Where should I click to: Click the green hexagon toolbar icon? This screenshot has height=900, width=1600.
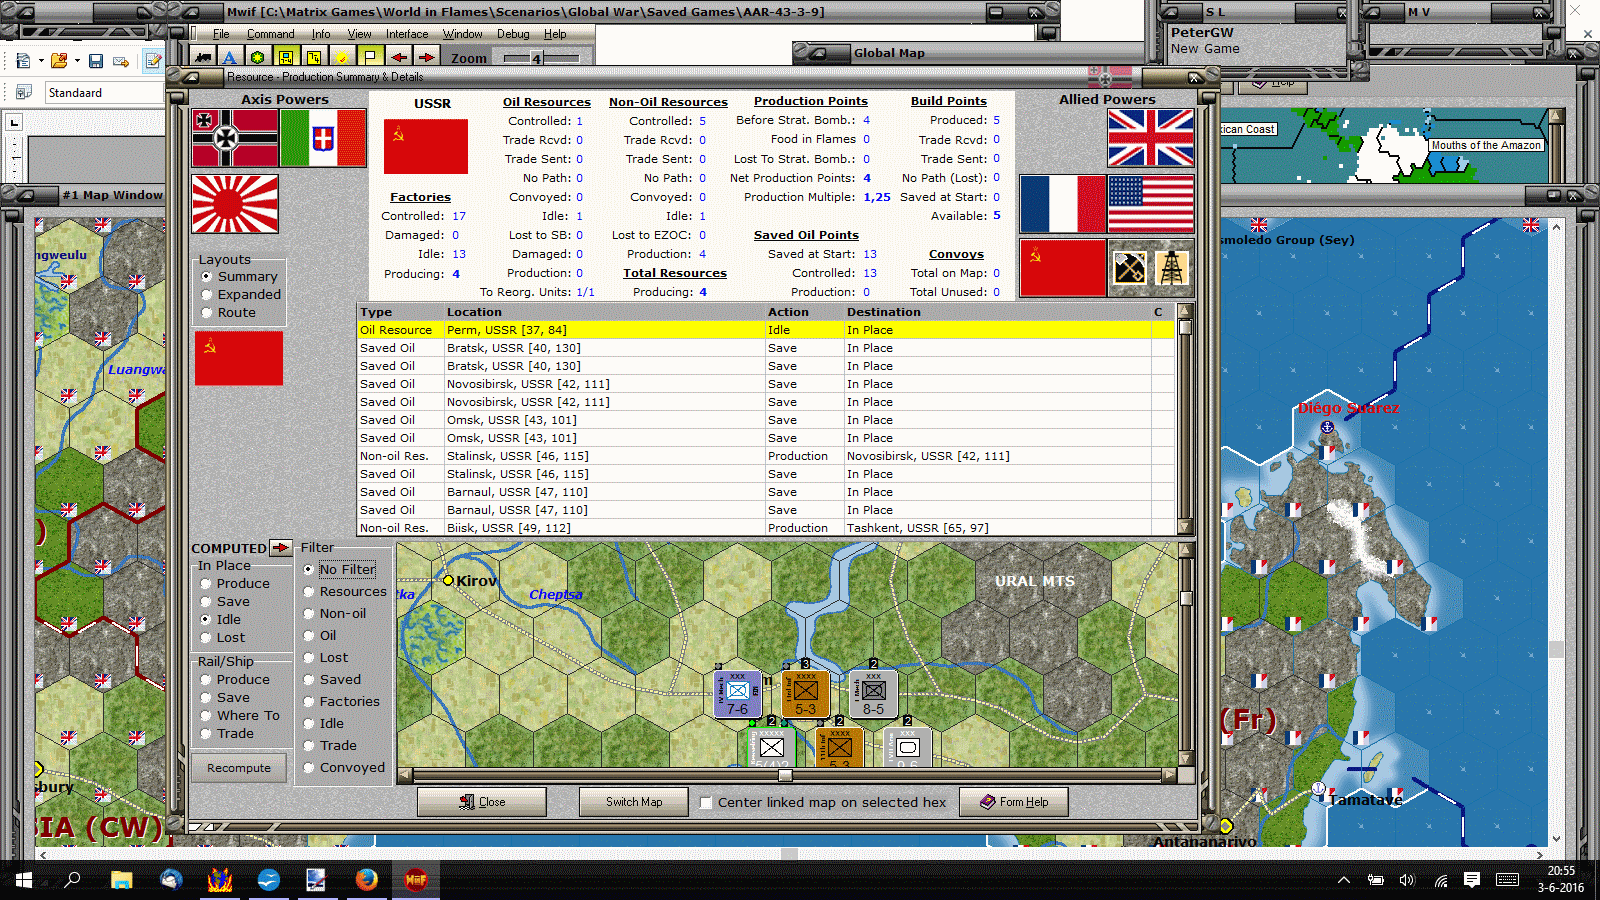pyautogui.click(x=258, y=57)
